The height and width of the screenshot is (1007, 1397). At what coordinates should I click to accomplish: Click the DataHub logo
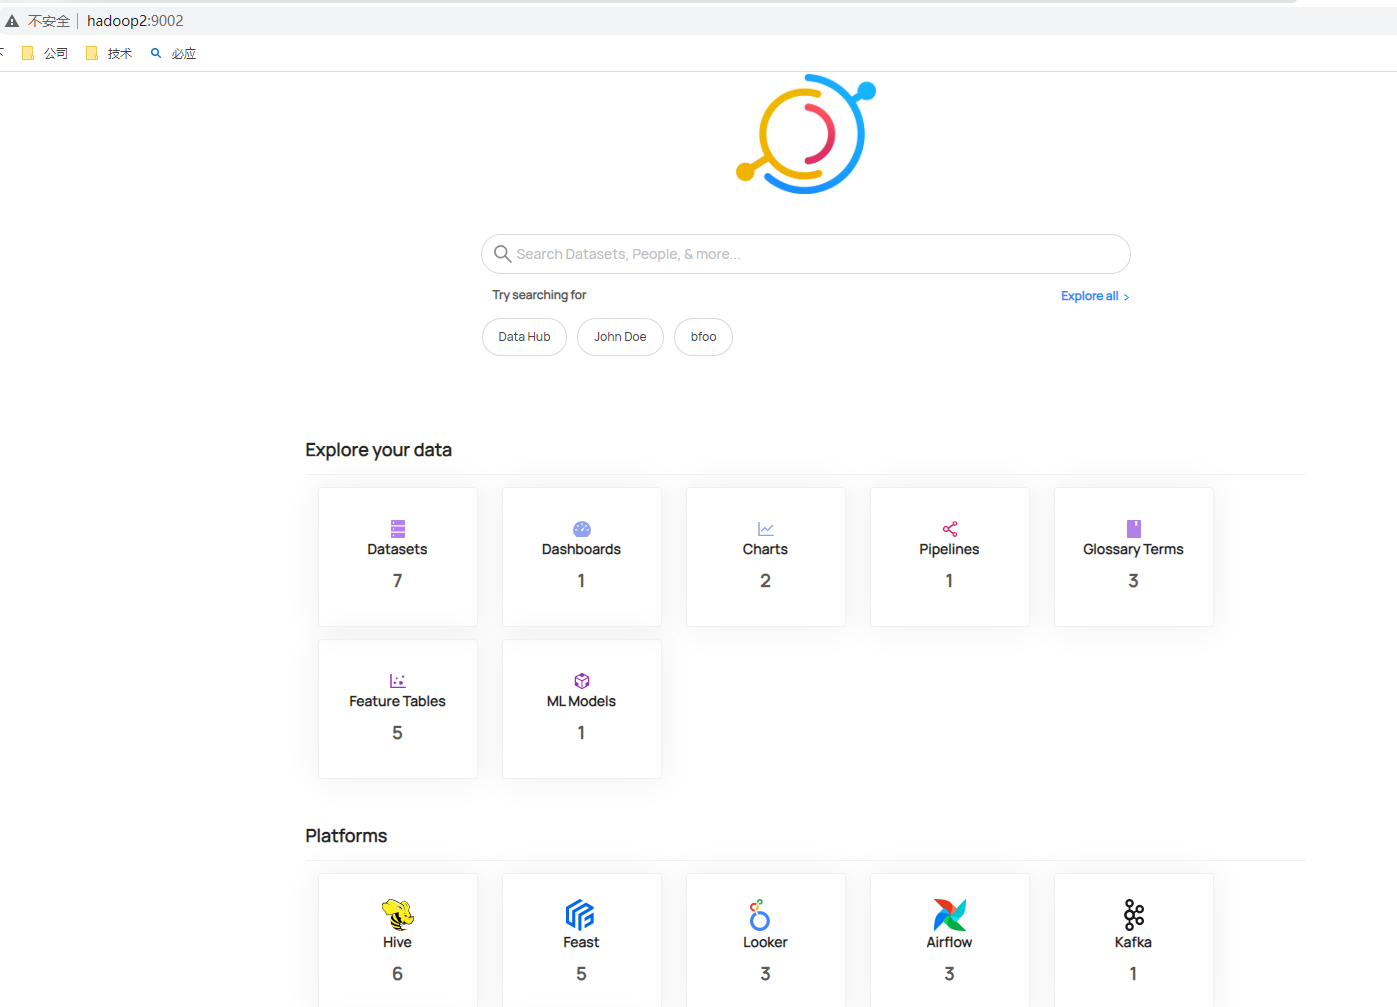coord(806,134)
